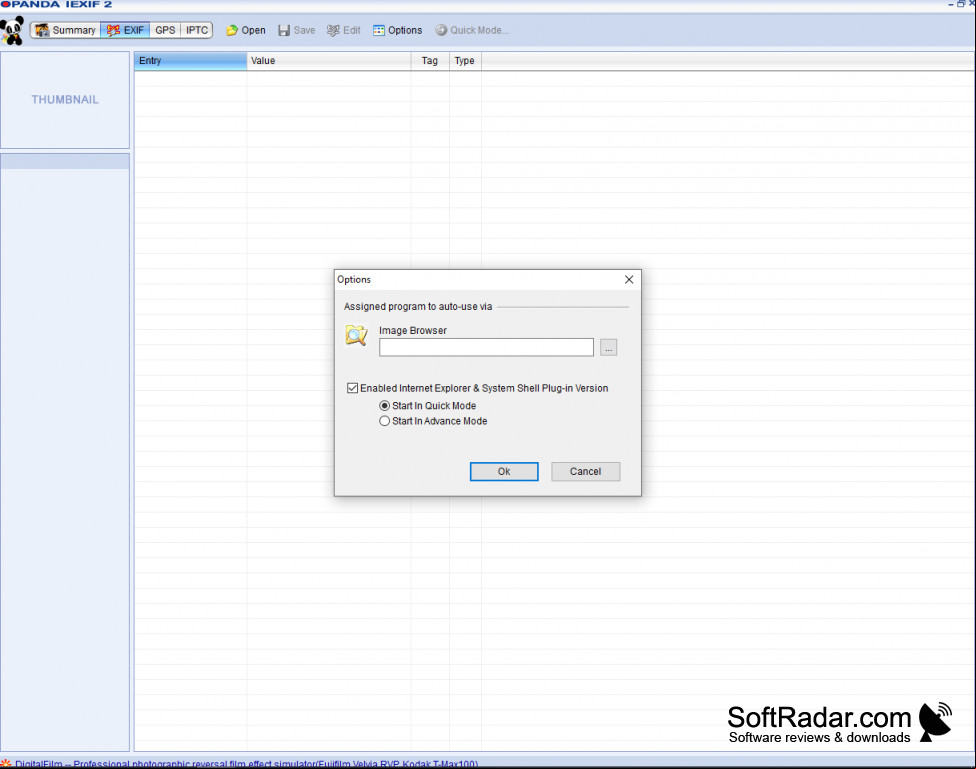Sort by the Value column header
This screenshot has height=769, width=976.
[x=329, y=60]
